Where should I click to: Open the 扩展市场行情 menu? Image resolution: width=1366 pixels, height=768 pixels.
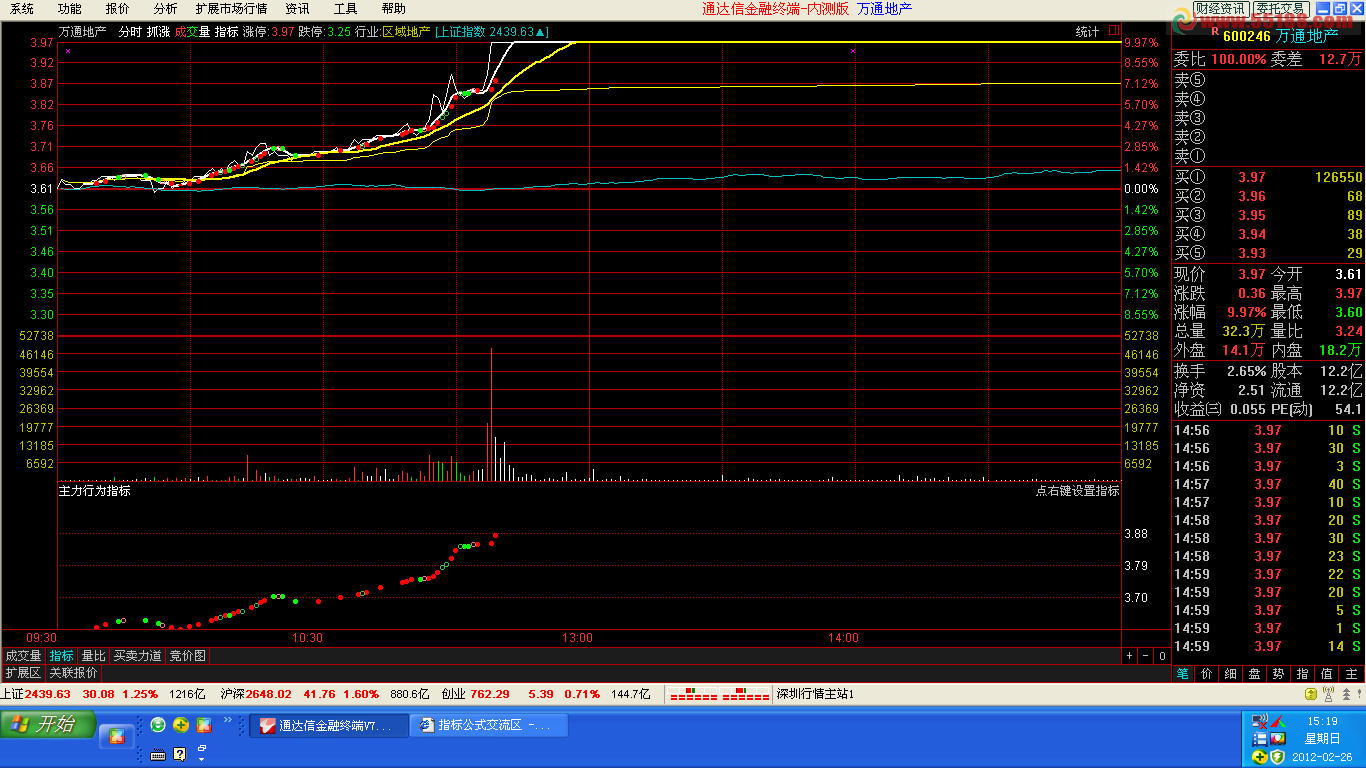(x=231, y=9)
